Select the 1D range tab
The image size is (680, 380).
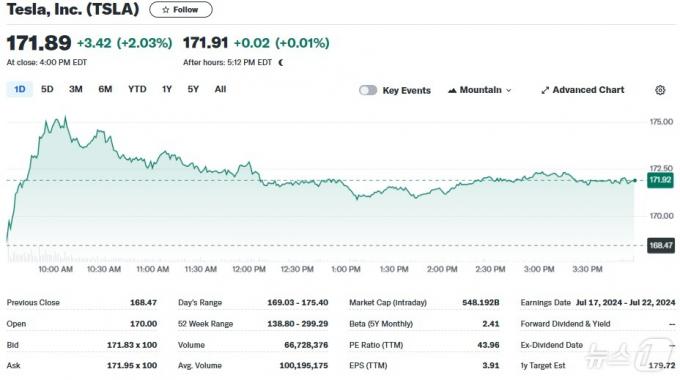click(x=20, y=89)
